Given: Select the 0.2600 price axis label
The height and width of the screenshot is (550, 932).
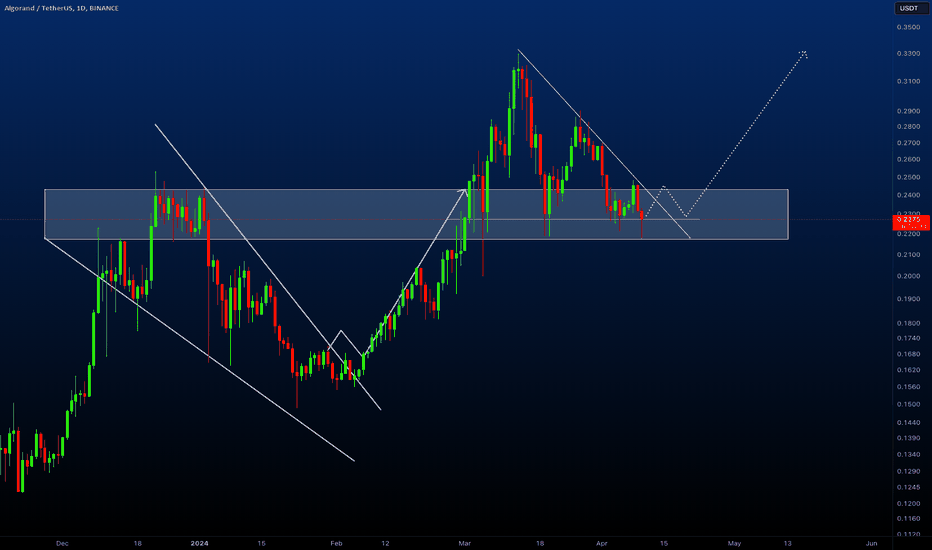Looking at the screenshot, I should pos(908,159).
